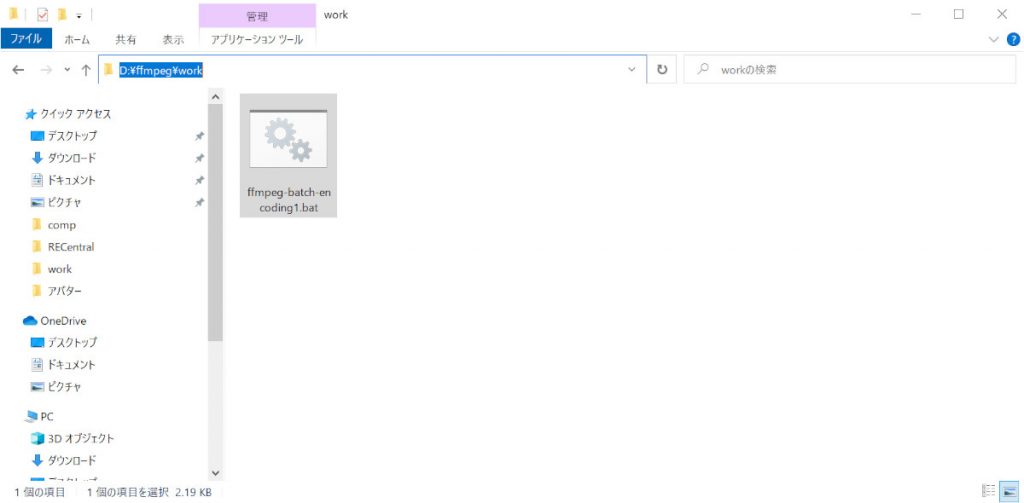1024x503 pixels.
Task: Open the ファイル menu
Action: 26,40
